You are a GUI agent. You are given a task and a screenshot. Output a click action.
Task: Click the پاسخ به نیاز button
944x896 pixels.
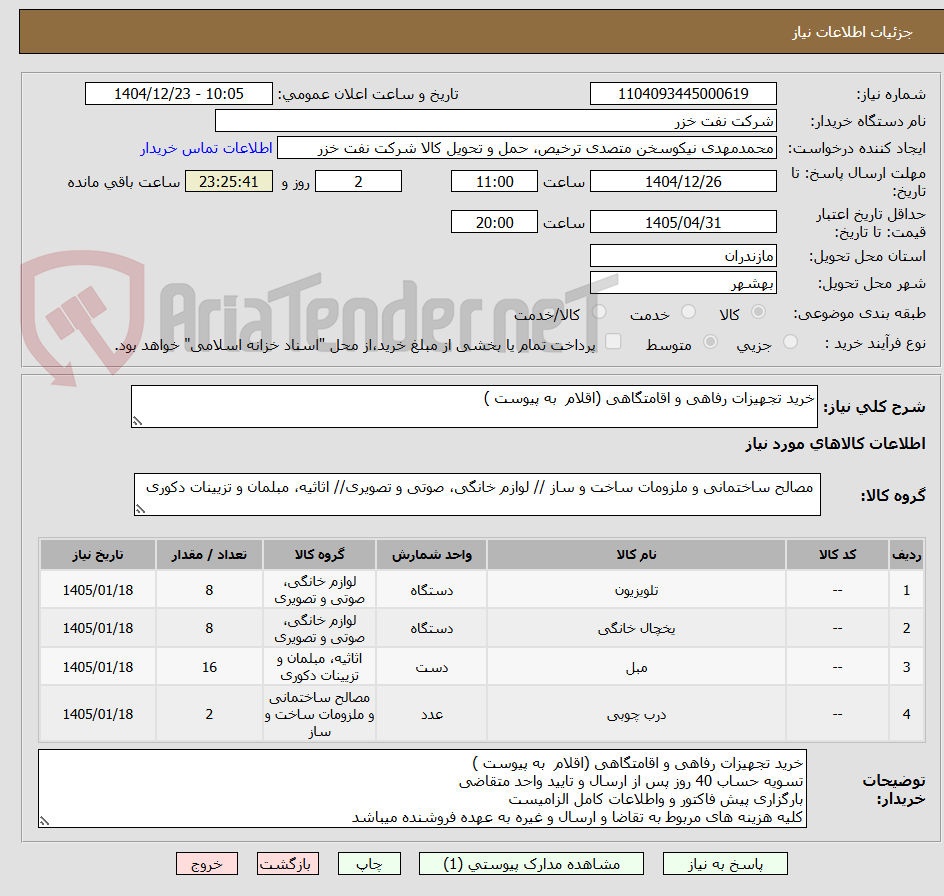(725, 863)
